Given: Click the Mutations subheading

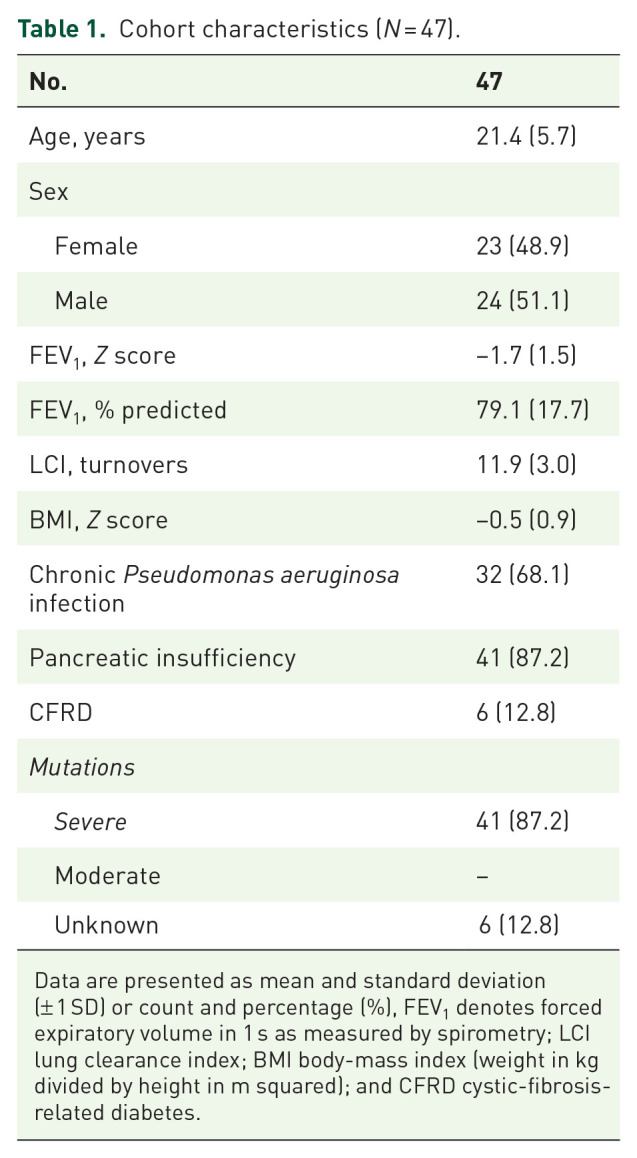Looking at the screenshot, I should 82,767.
